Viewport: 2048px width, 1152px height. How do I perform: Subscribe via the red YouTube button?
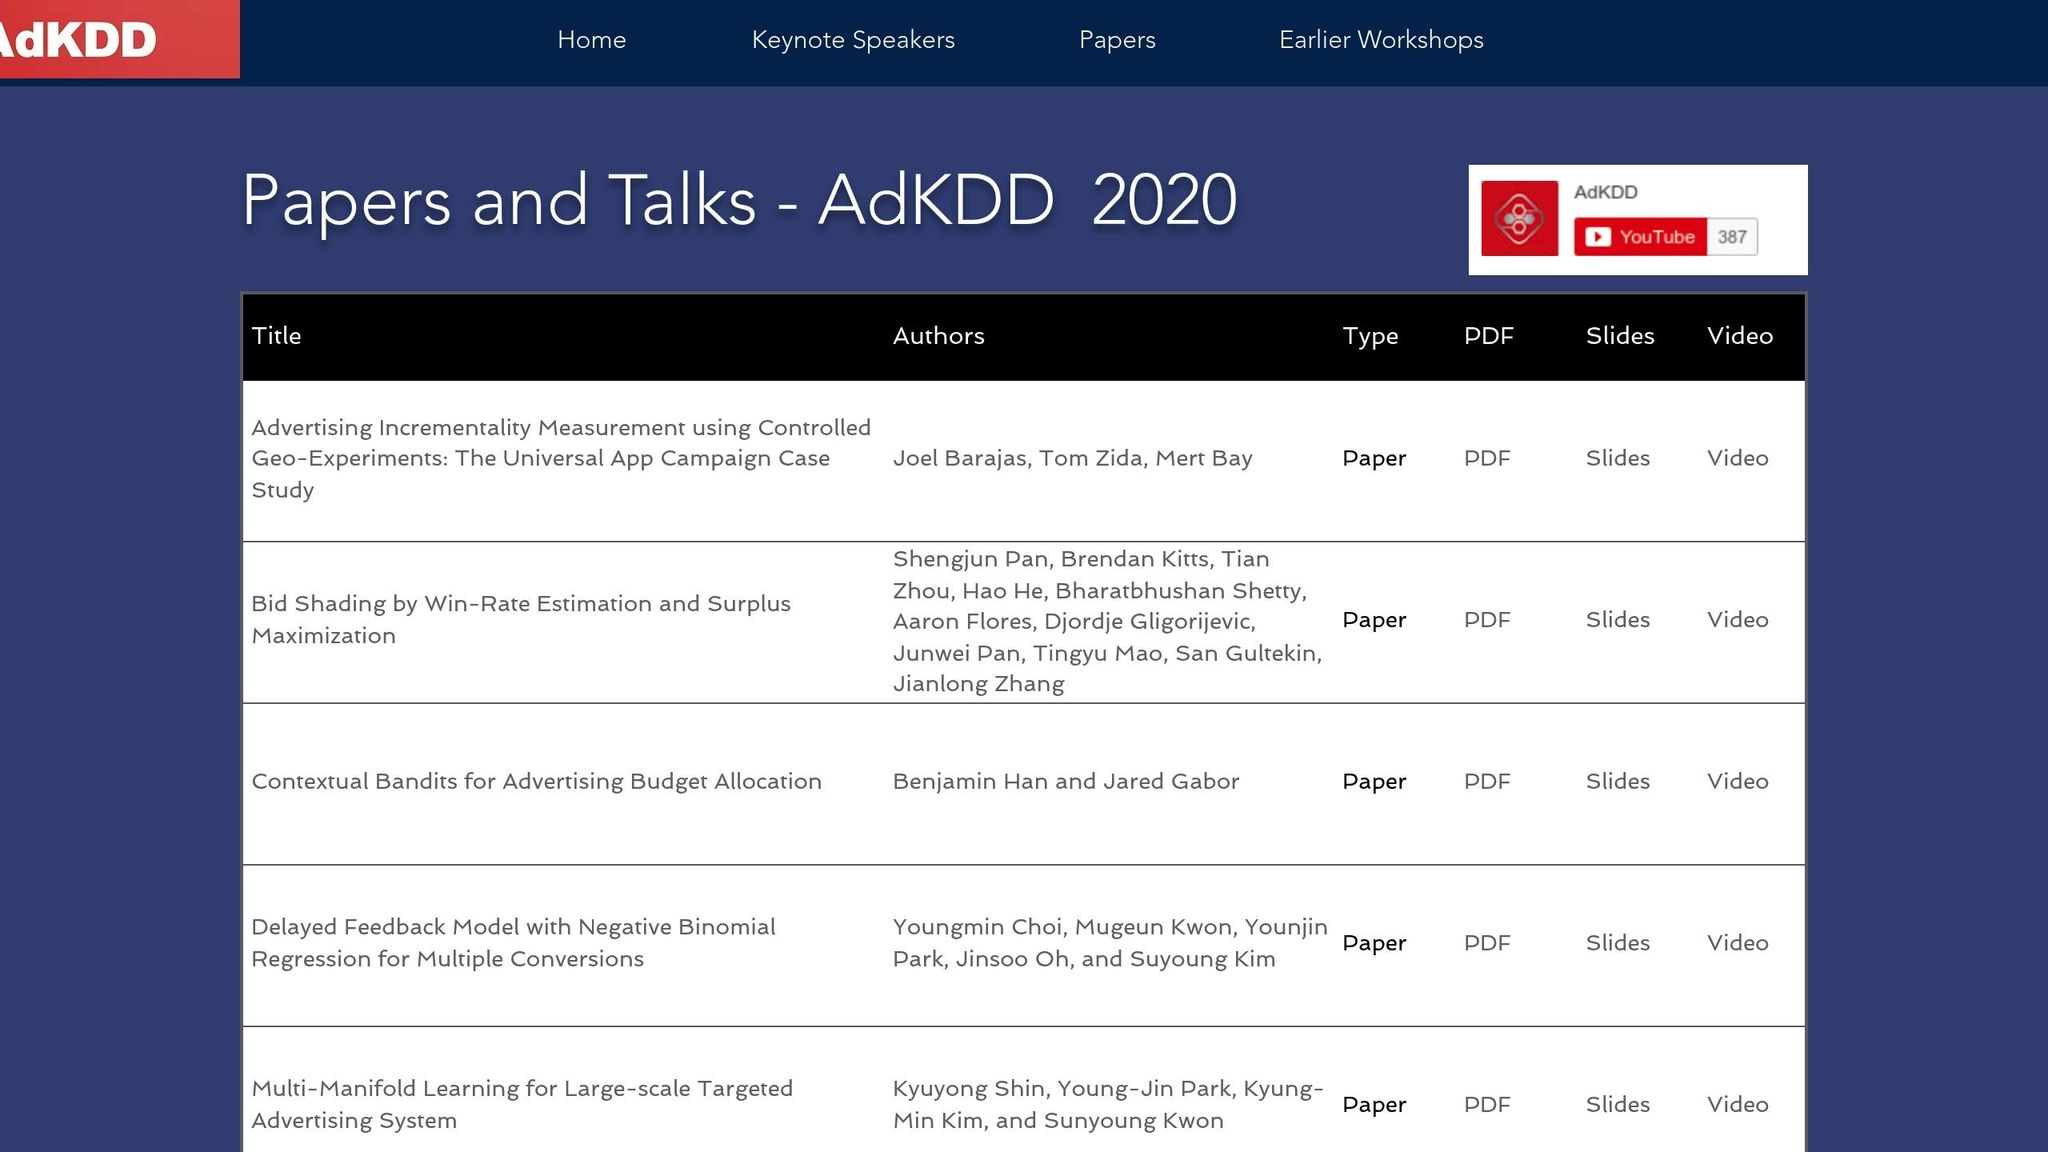coord(1640,237)
